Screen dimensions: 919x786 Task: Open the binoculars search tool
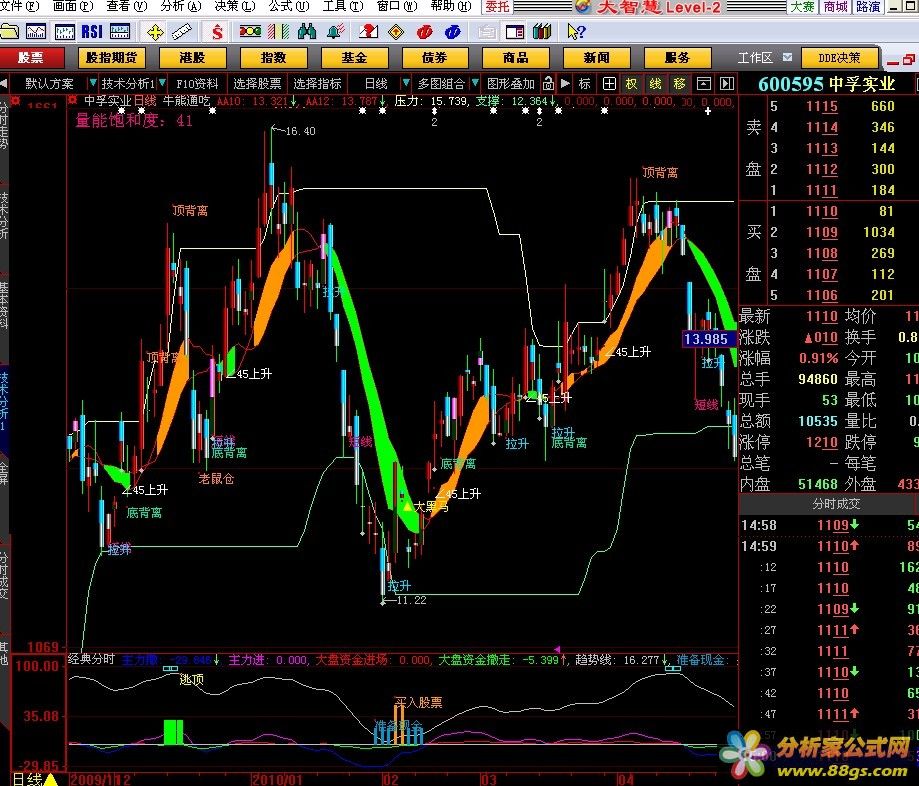[307, 32]
